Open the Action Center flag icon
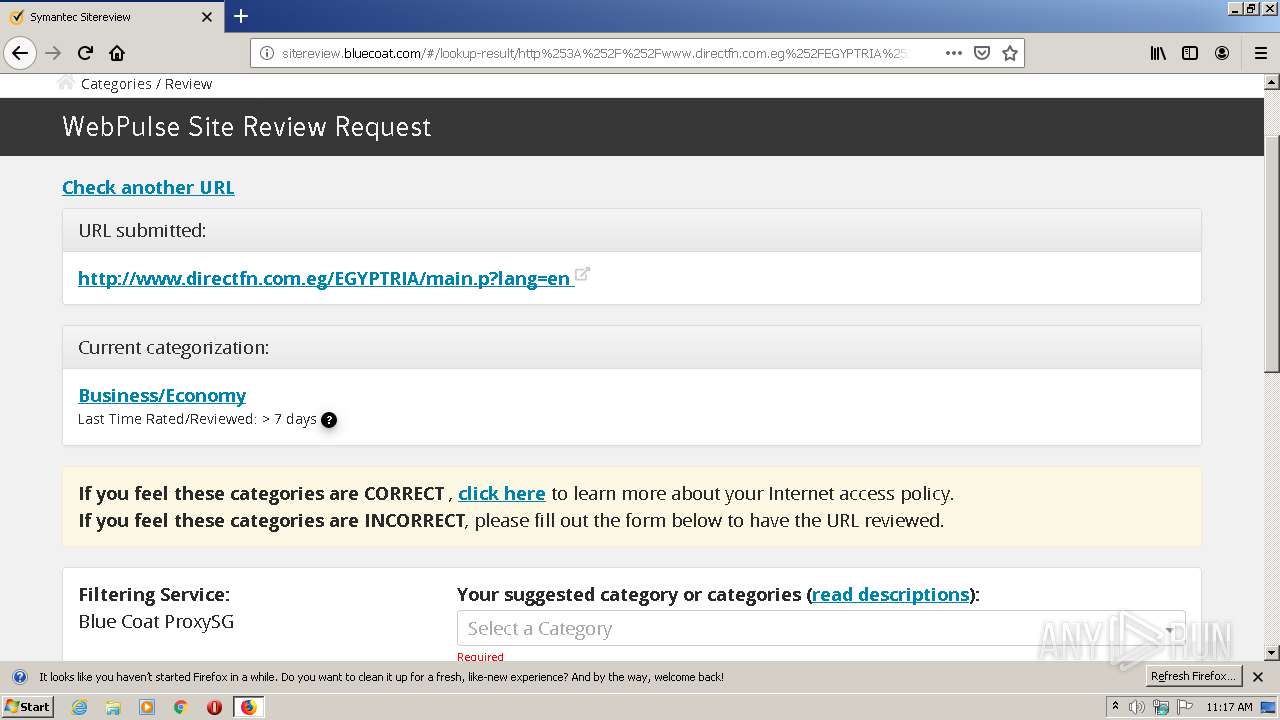1280x720 pixels. click(1184, 707)
